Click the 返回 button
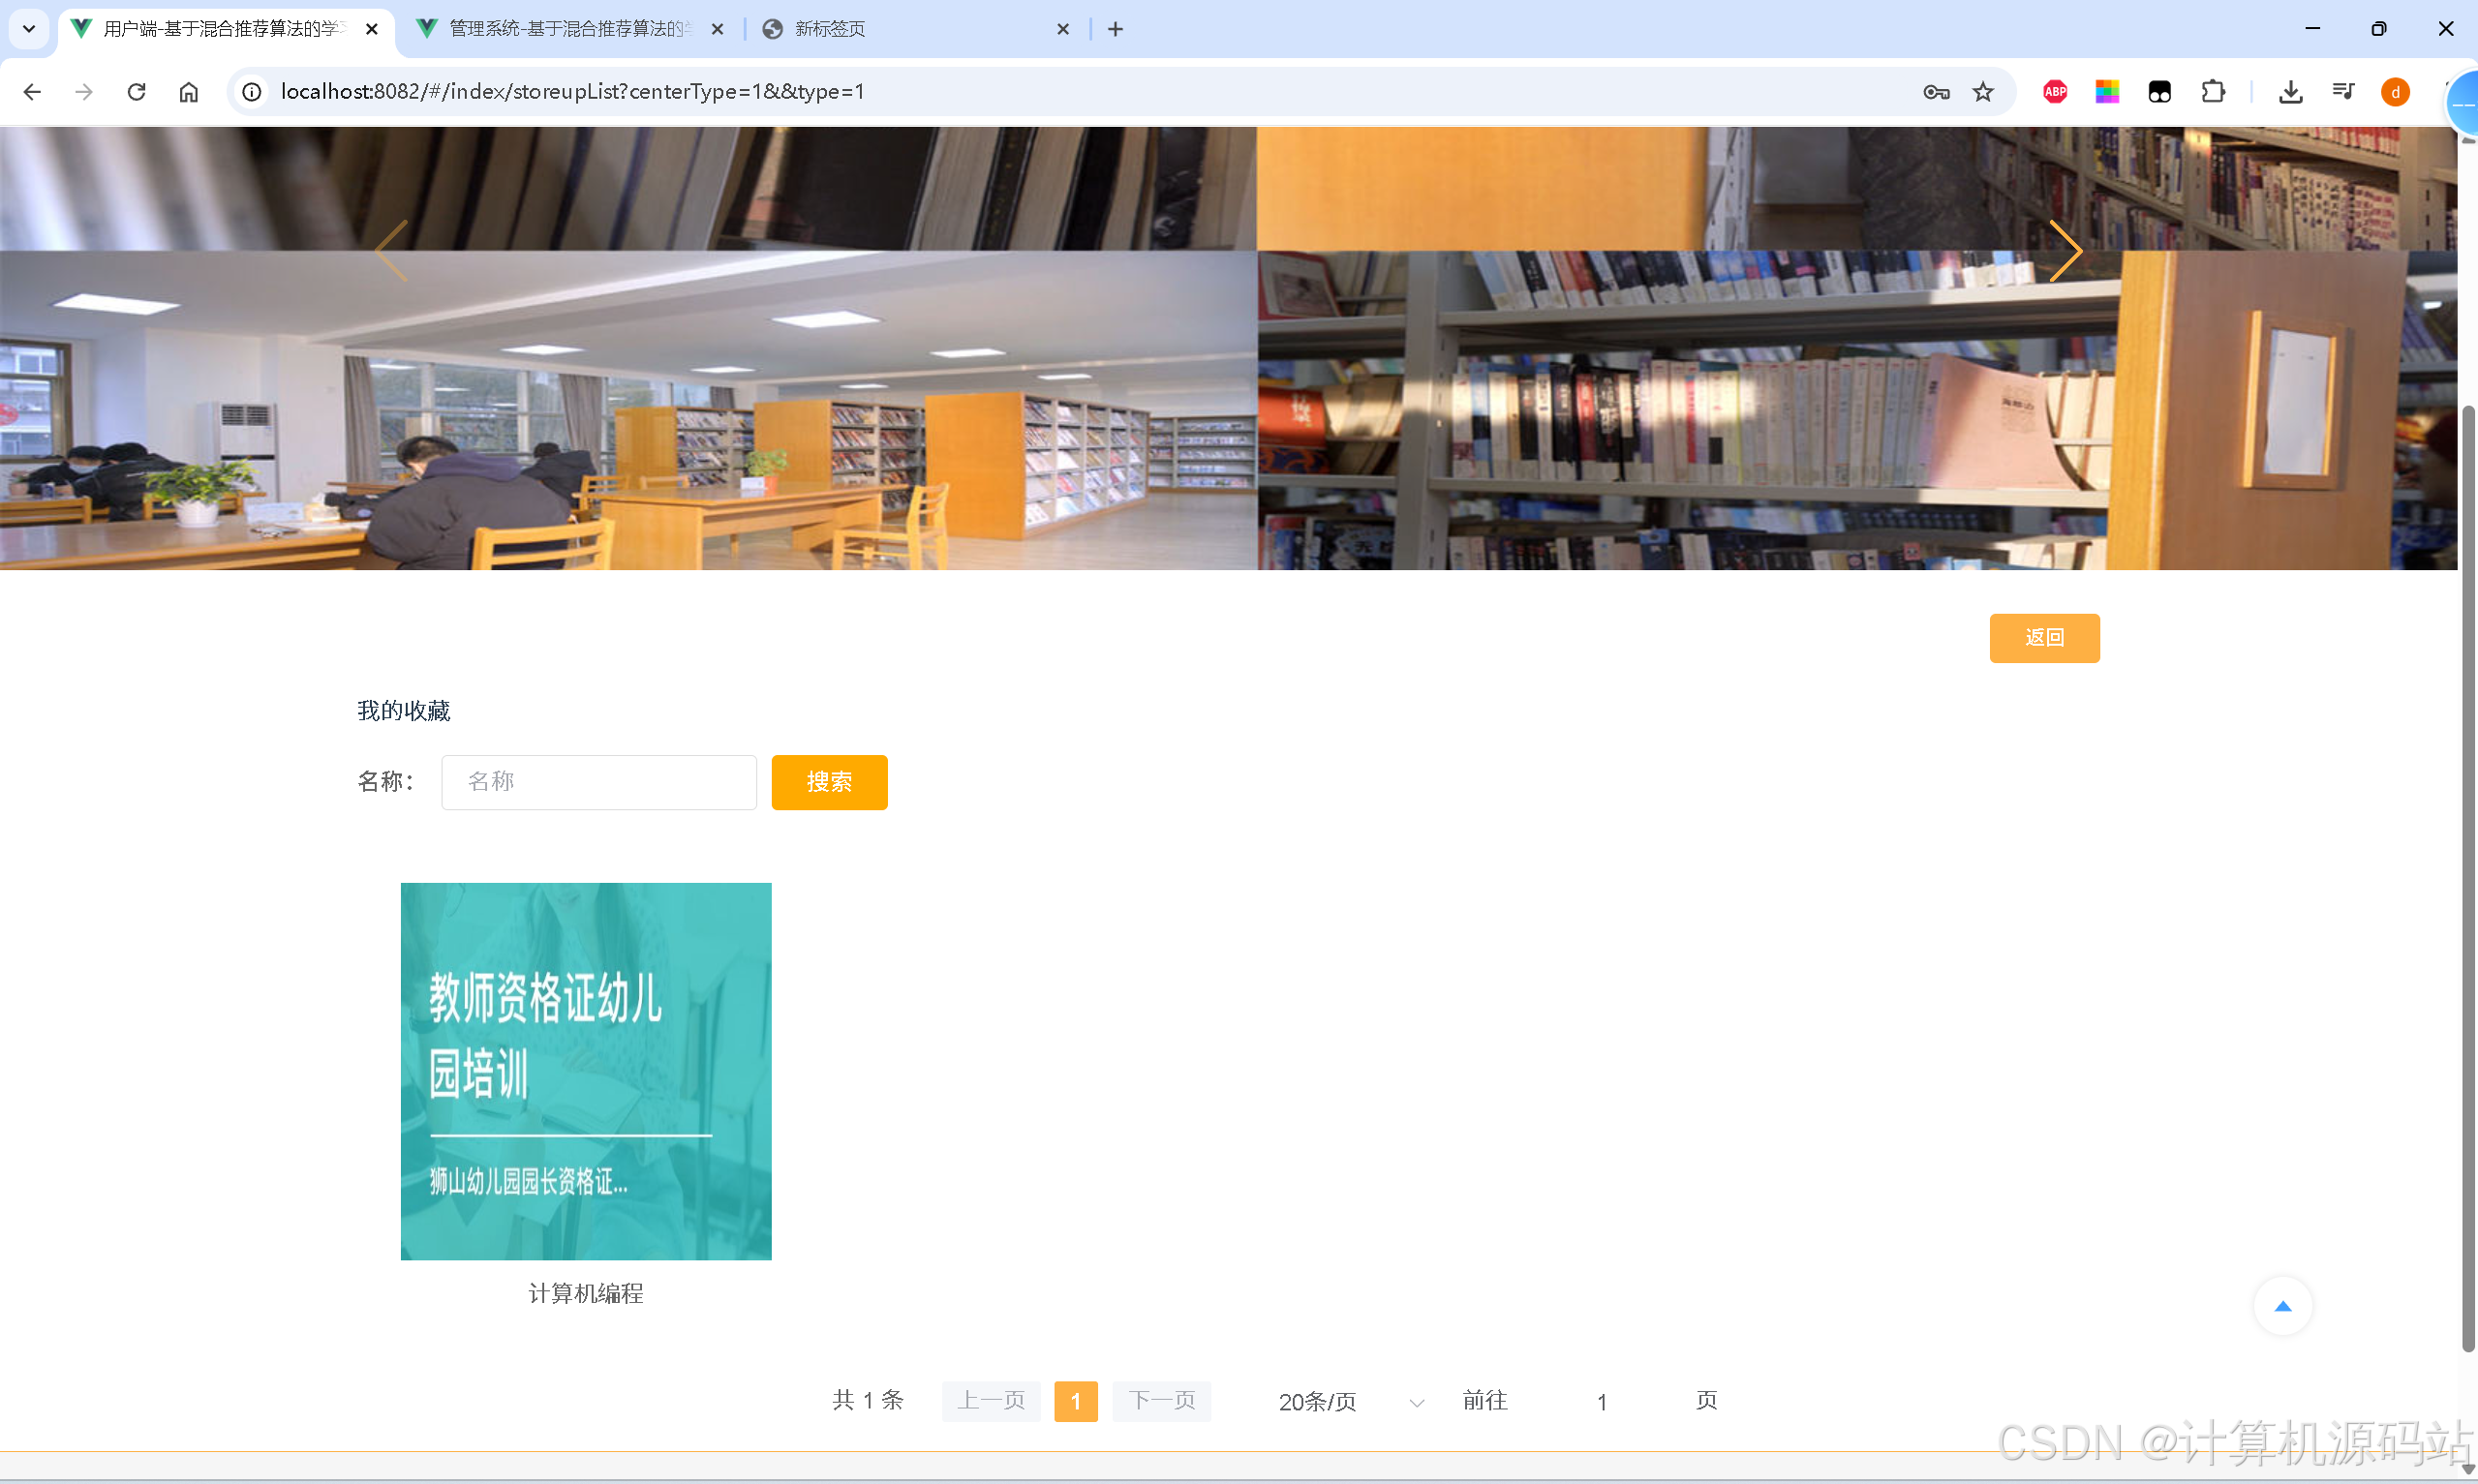2478x1484 pixels. point(2044,637)
